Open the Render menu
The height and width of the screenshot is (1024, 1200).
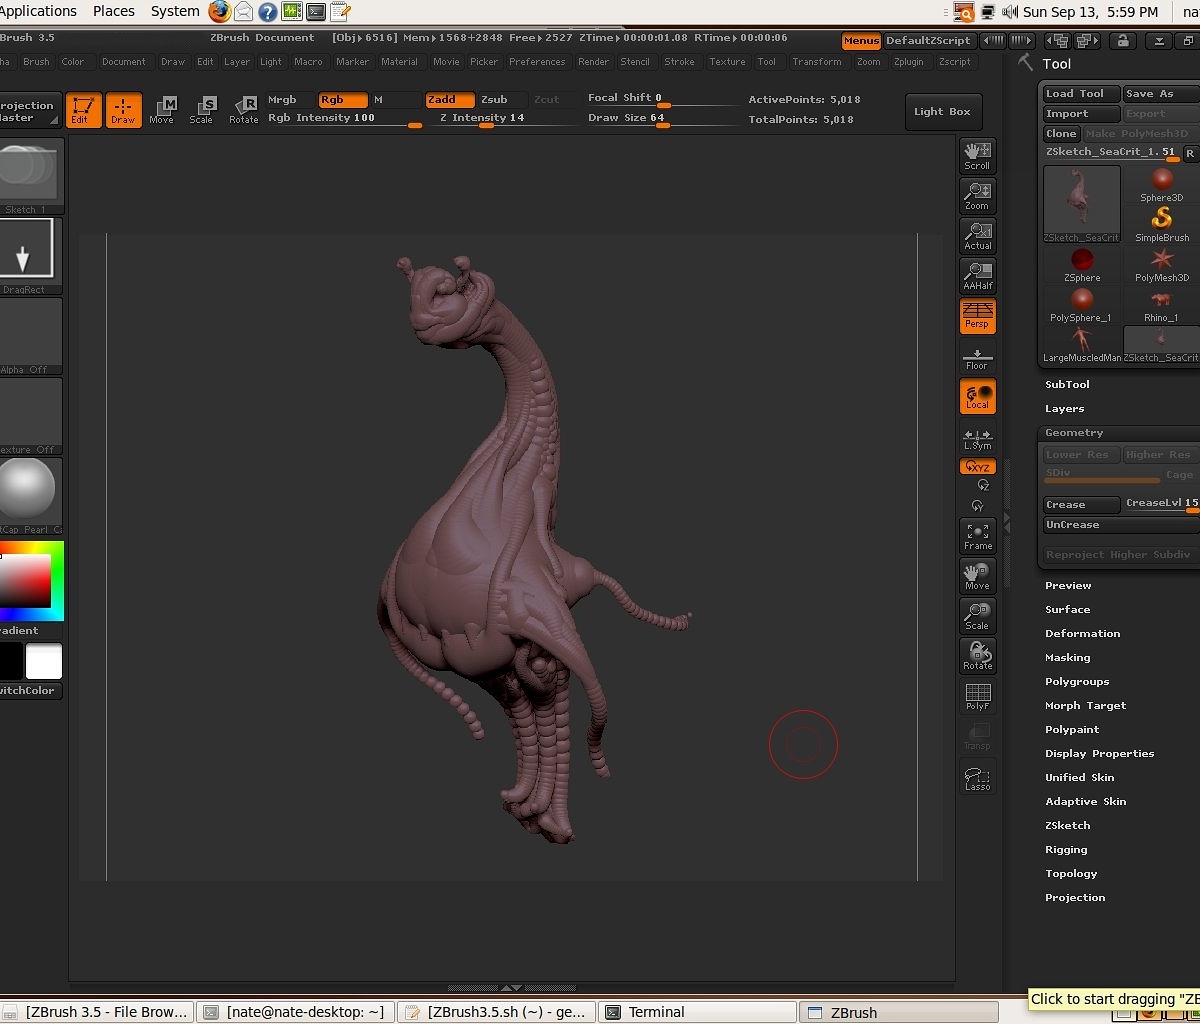(593, 62)
